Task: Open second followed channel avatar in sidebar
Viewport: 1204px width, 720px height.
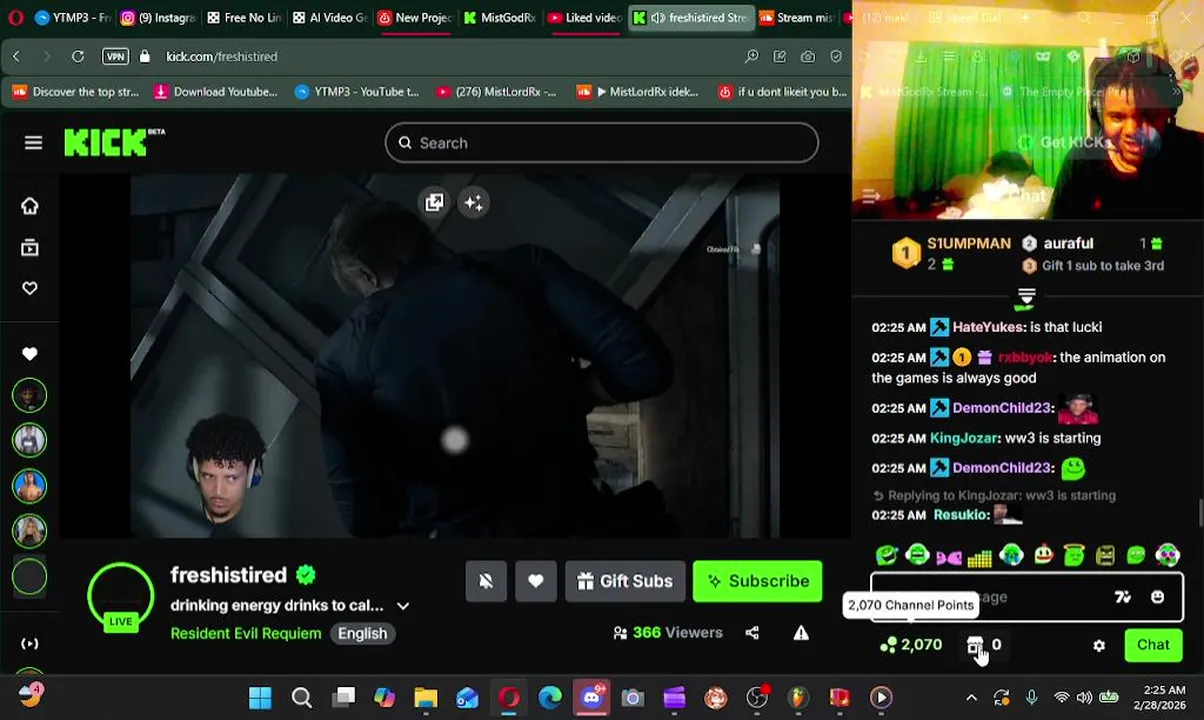Action: [x=30, y=440]
